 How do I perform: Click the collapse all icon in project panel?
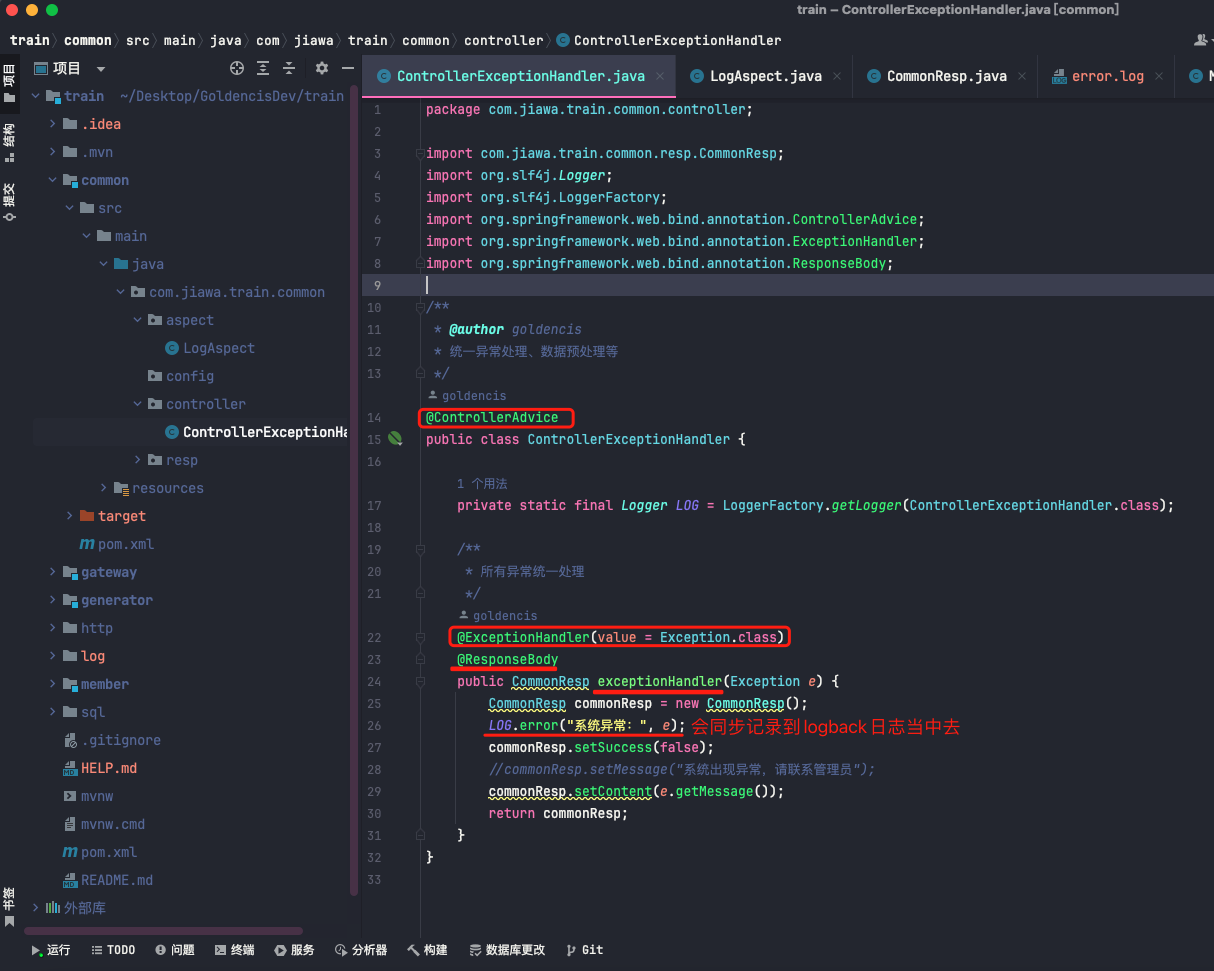pyautogui.click(x=289, y=68)
